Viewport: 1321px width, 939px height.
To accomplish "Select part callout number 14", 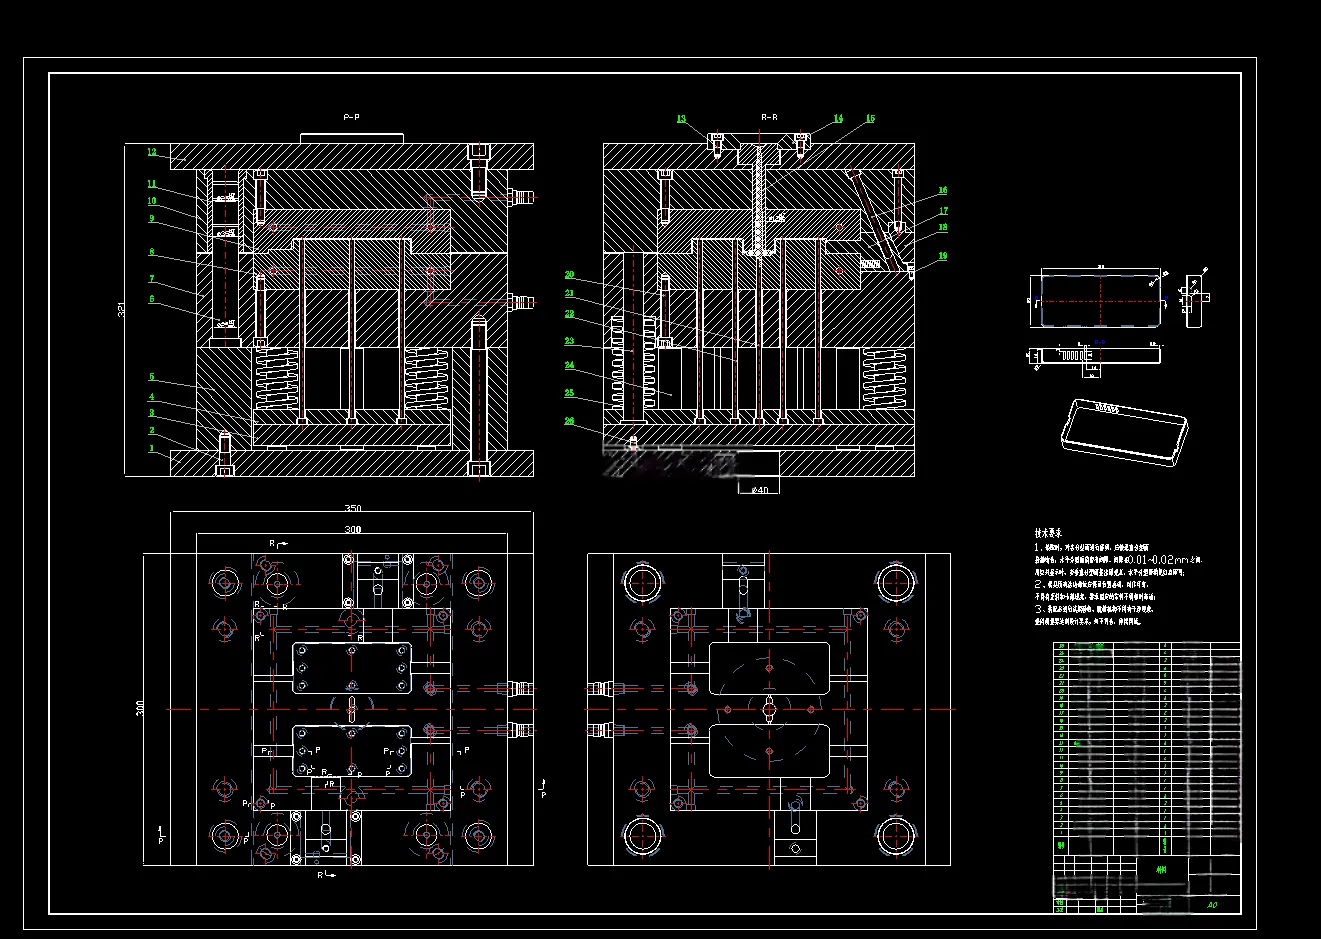I will click(x=838, y=119).
